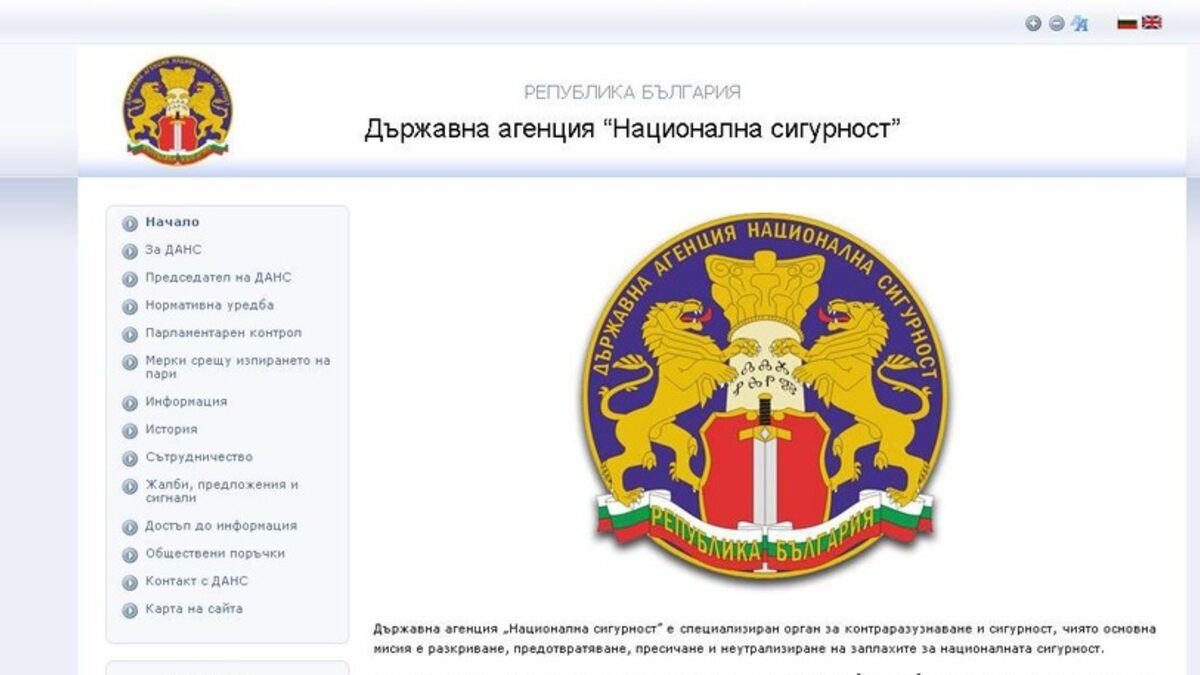Increase the font size with plus icon

point(1033,24)
